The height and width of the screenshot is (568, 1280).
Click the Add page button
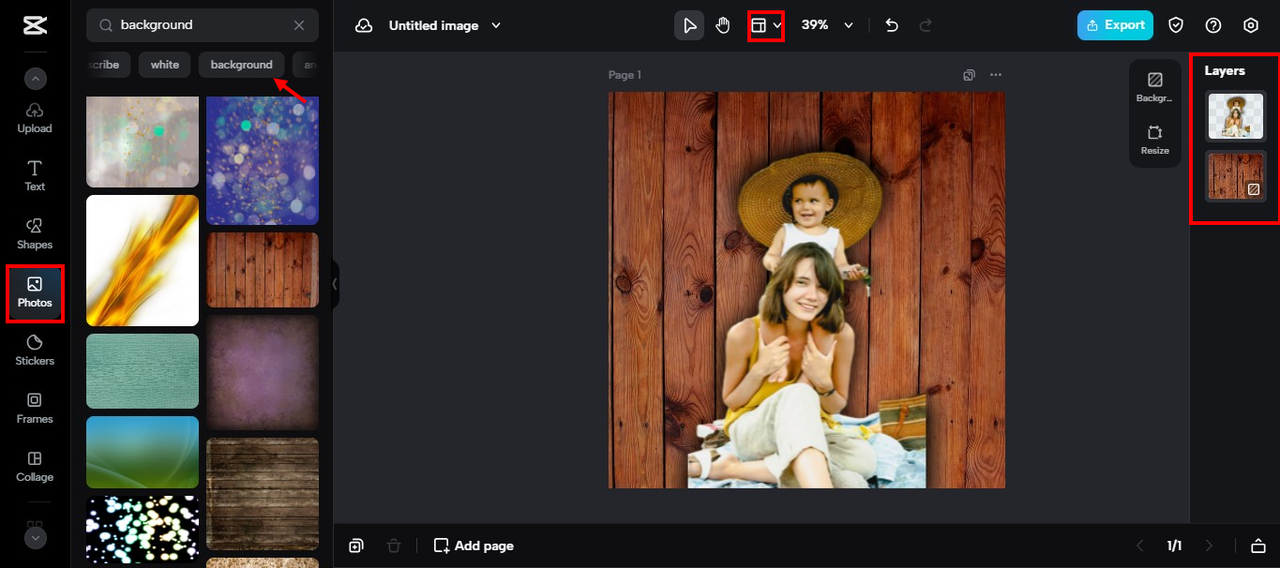[474, 546]
